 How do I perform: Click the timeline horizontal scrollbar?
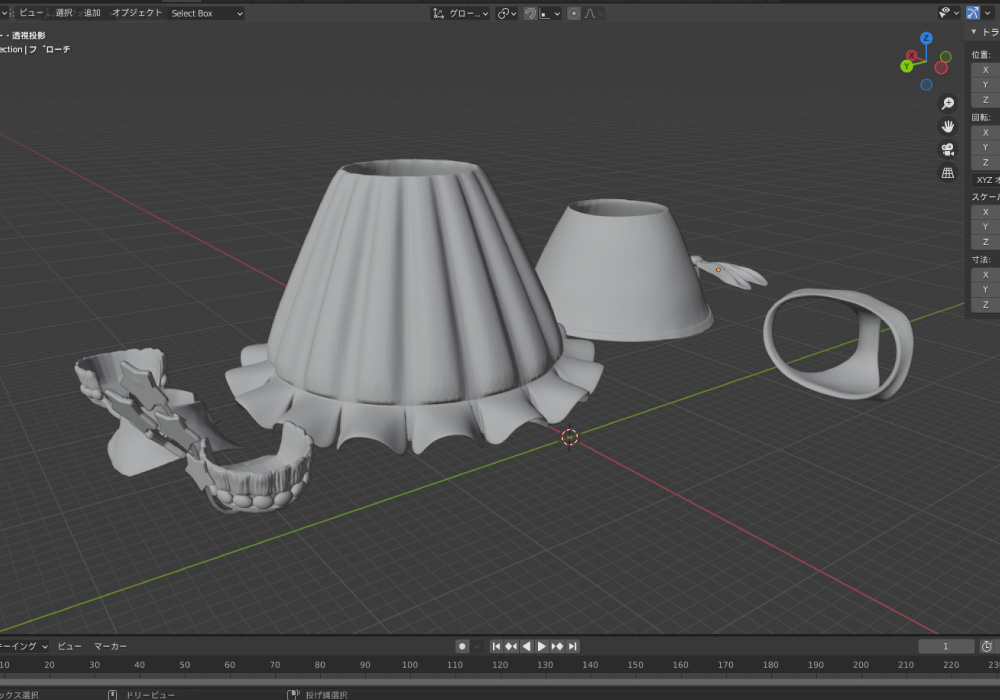pyautogui.click(x=500, y=682)
